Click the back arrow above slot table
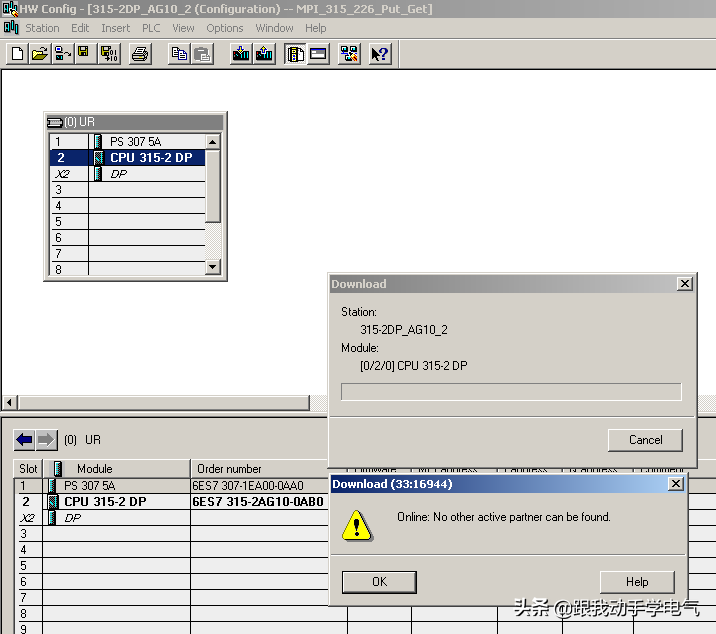The width and height of the screenshot is (716, 634). click(25, 440)
